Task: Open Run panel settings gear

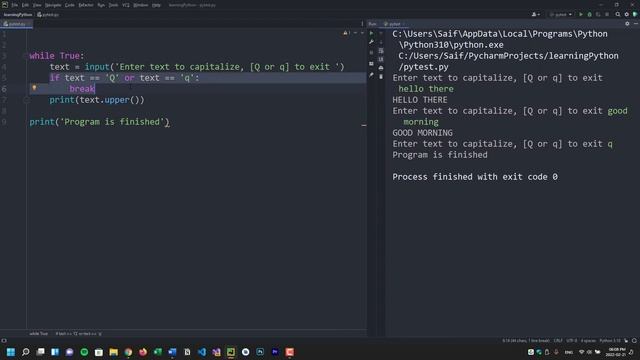Action: (627, 24)
